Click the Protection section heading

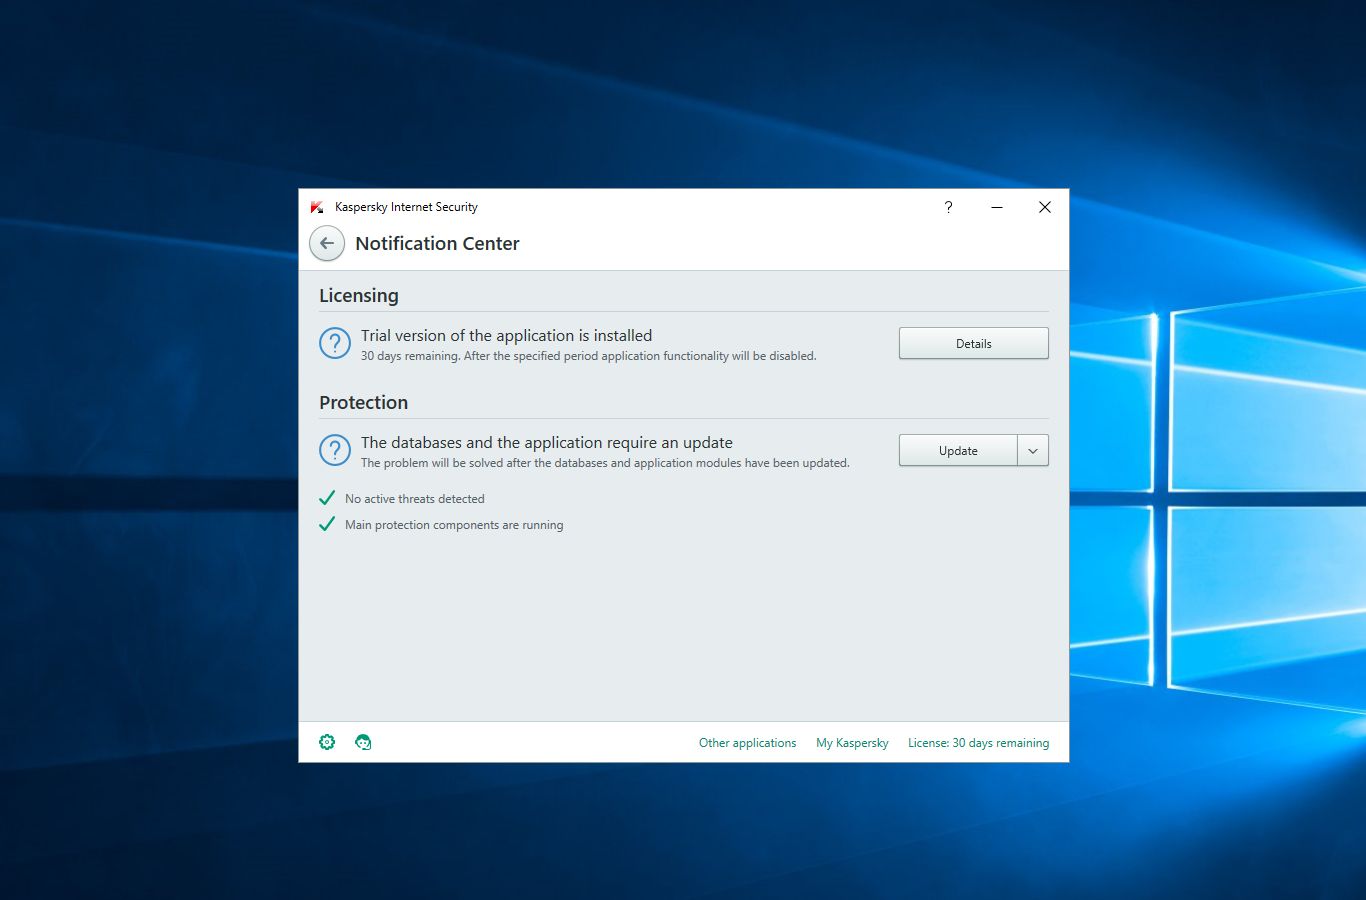pos(364,402)
